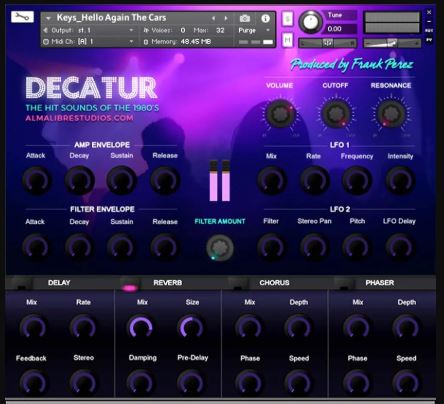Click the LFO 1 Frequency knob

357,180
